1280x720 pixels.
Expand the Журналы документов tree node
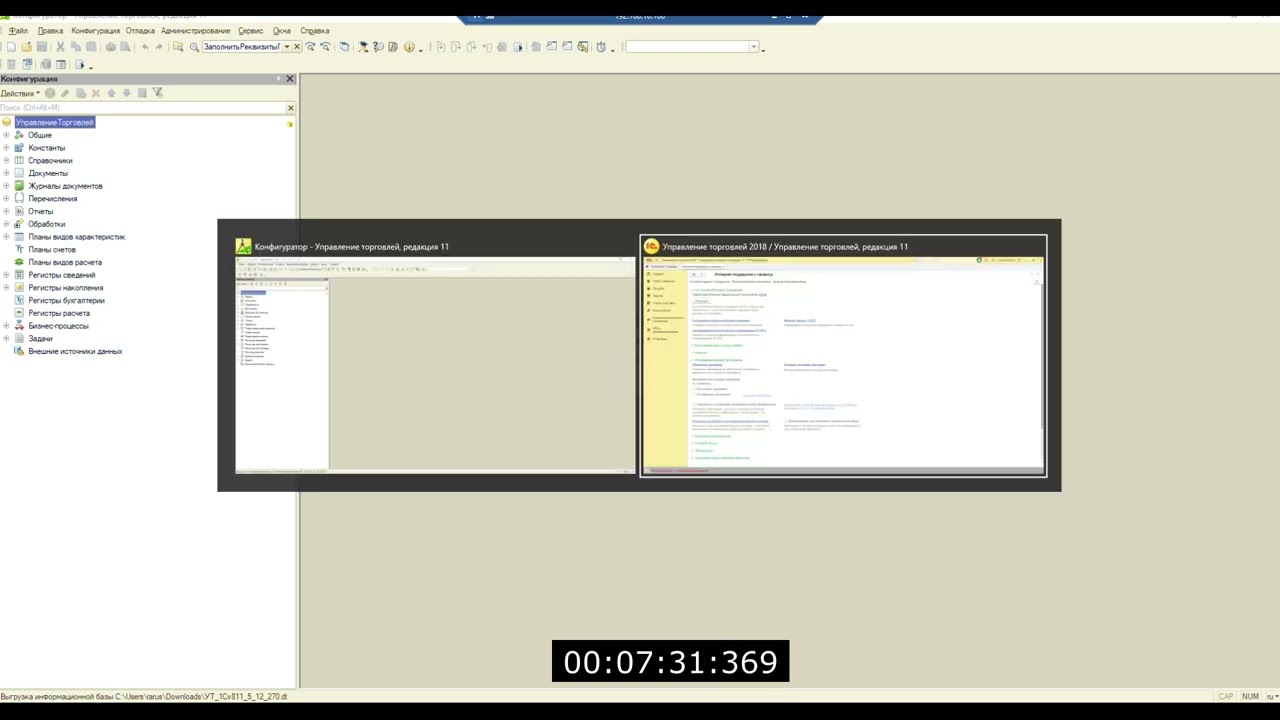(x=6, y=186)
